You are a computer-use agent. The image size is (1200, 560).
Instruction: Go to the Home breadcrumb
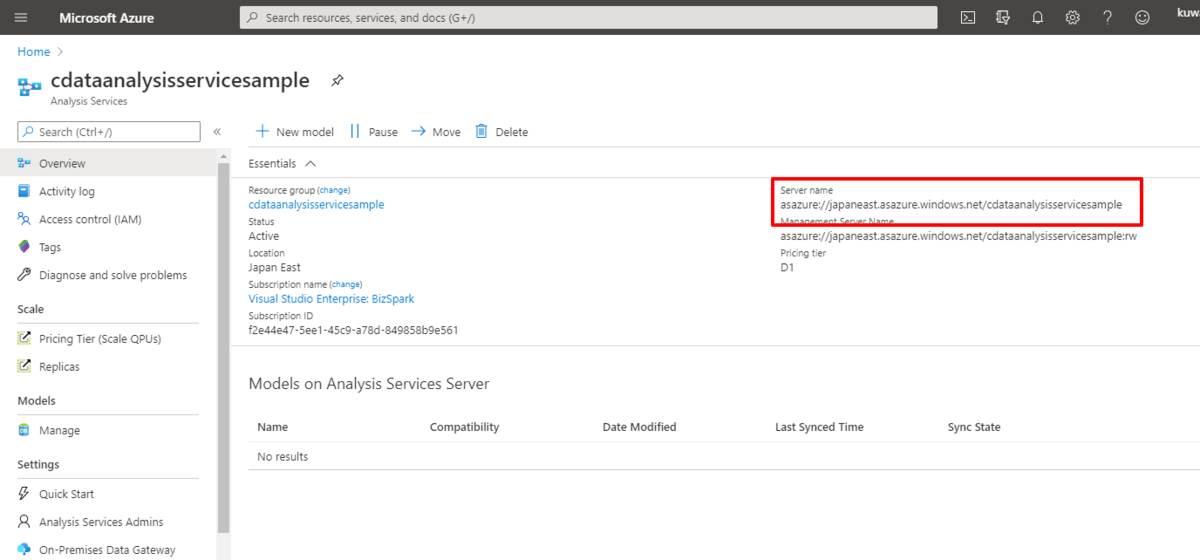pyautogui.click(x=33, y=51)
